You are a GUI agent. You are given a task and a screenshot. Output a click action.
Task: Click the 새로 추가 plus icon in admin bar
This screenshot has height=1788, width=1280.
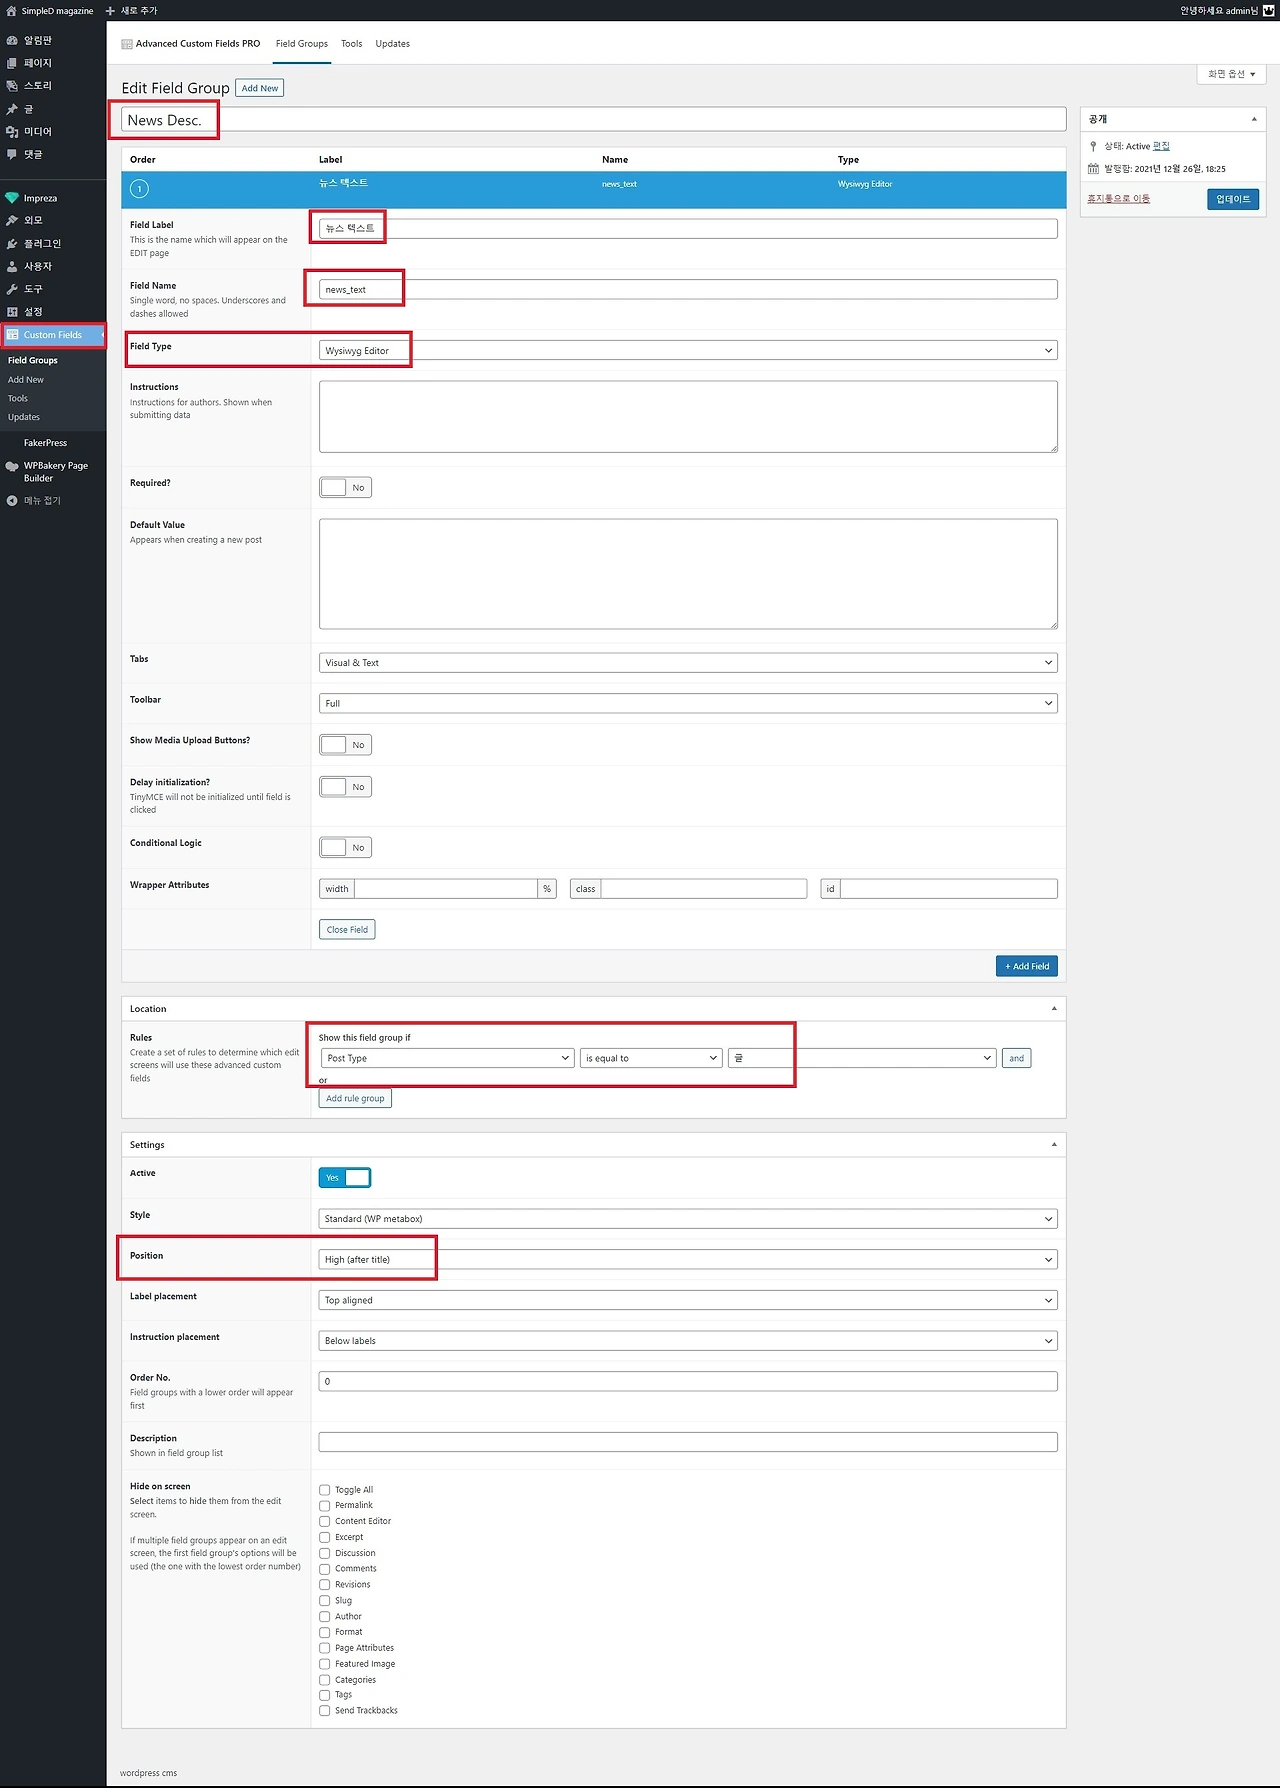tap(110, 11)
